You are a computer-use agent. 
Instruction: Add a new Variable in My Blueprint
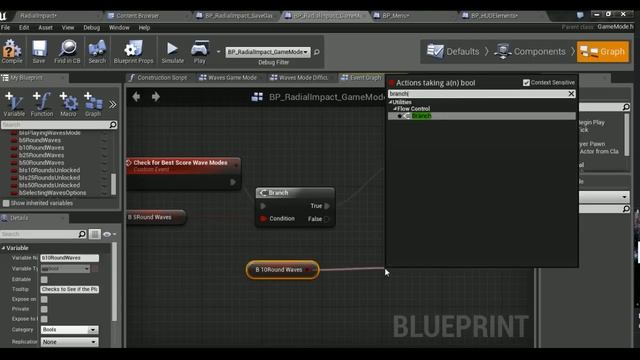(x=14, y=104)
